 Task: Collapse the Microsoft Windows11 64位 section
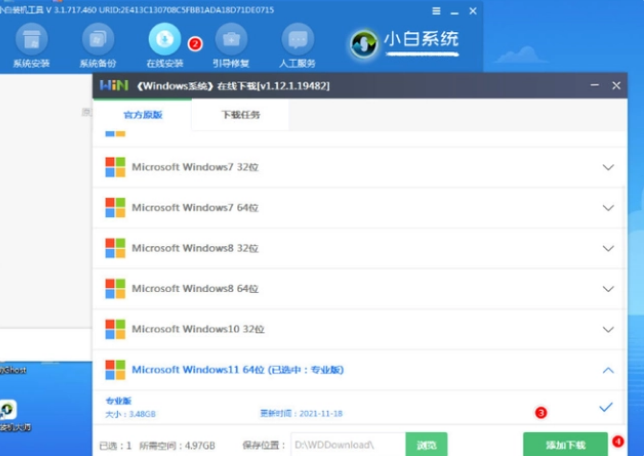point(608,370)
